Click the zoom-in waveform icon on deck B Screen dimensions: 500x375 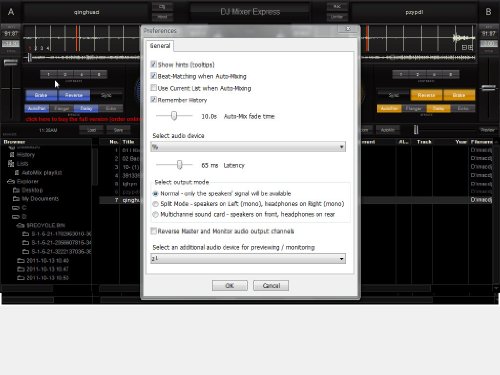point(470,48)
